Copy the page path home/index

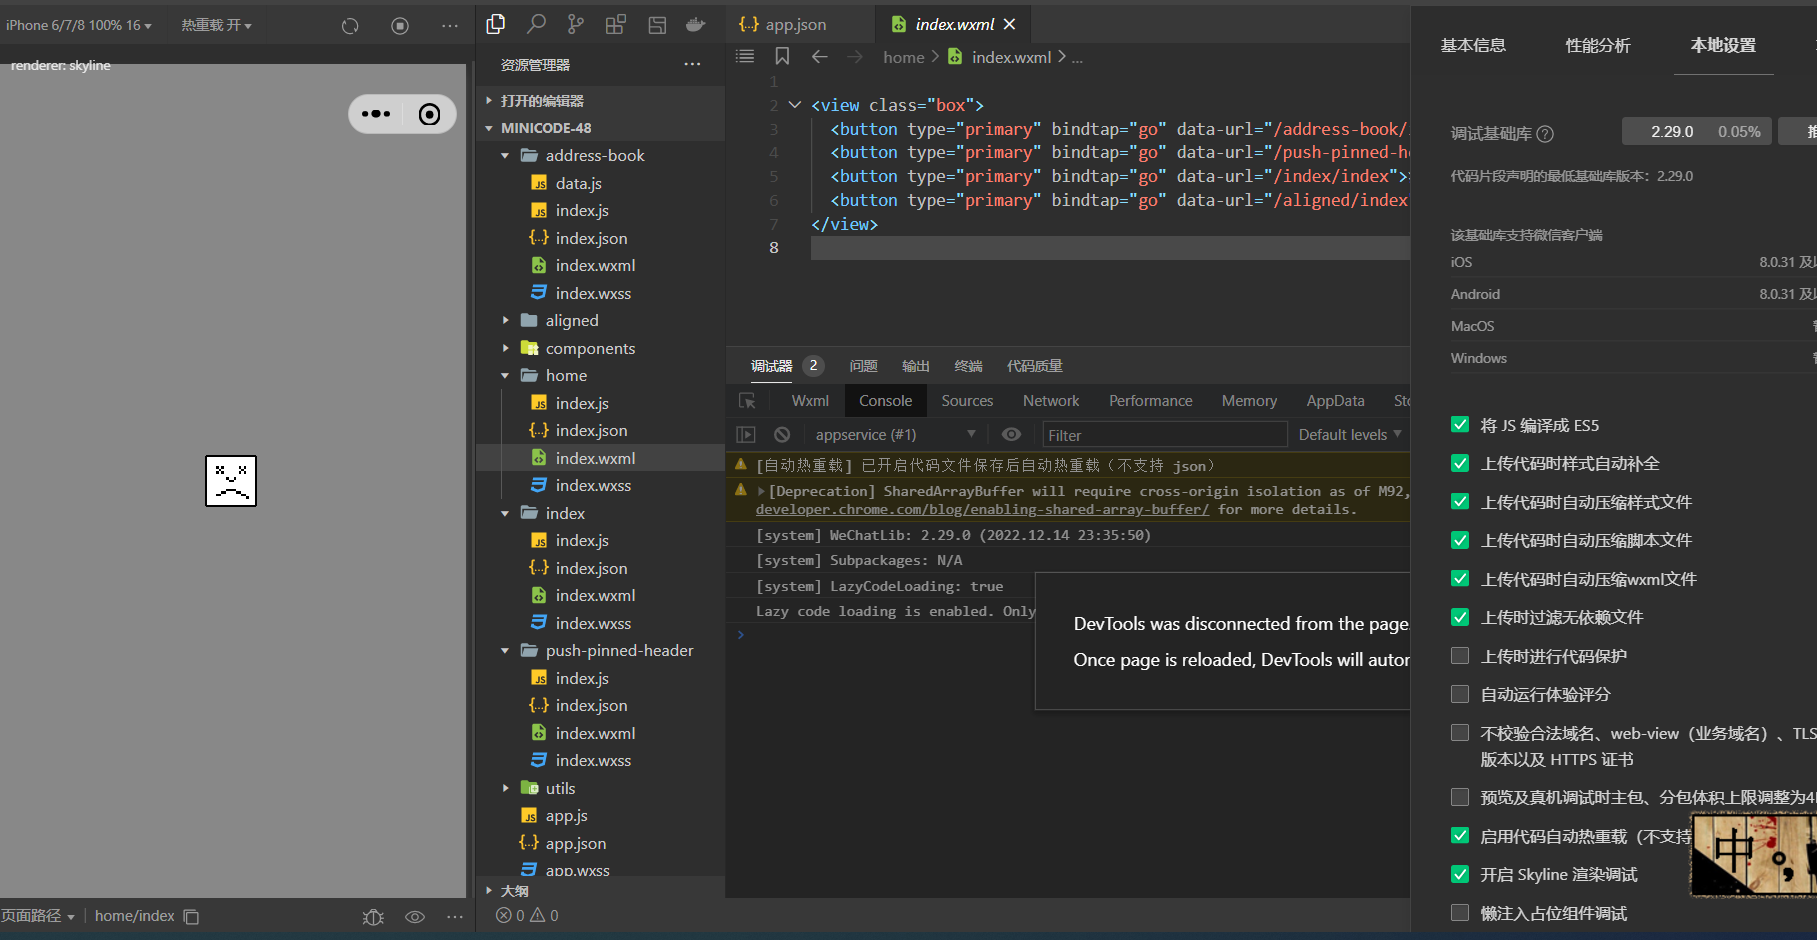(191, 917)
